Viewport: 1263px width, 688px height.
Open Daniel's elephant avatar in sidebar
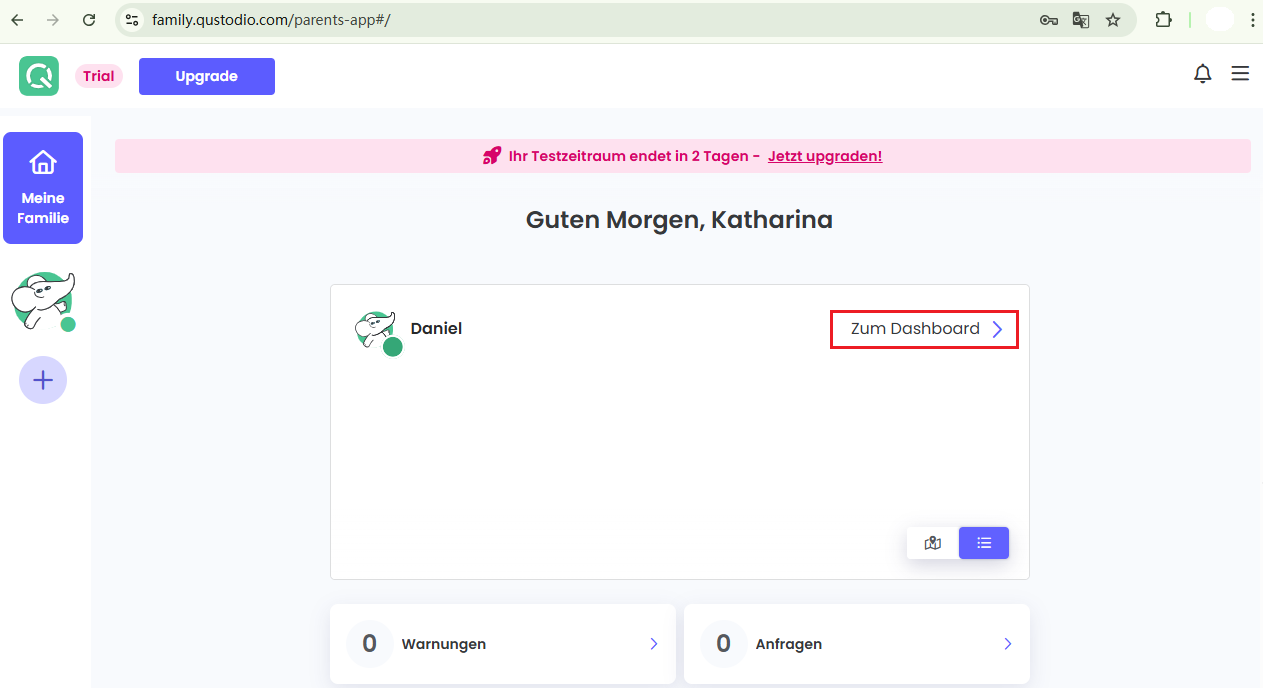pos(43,301)
